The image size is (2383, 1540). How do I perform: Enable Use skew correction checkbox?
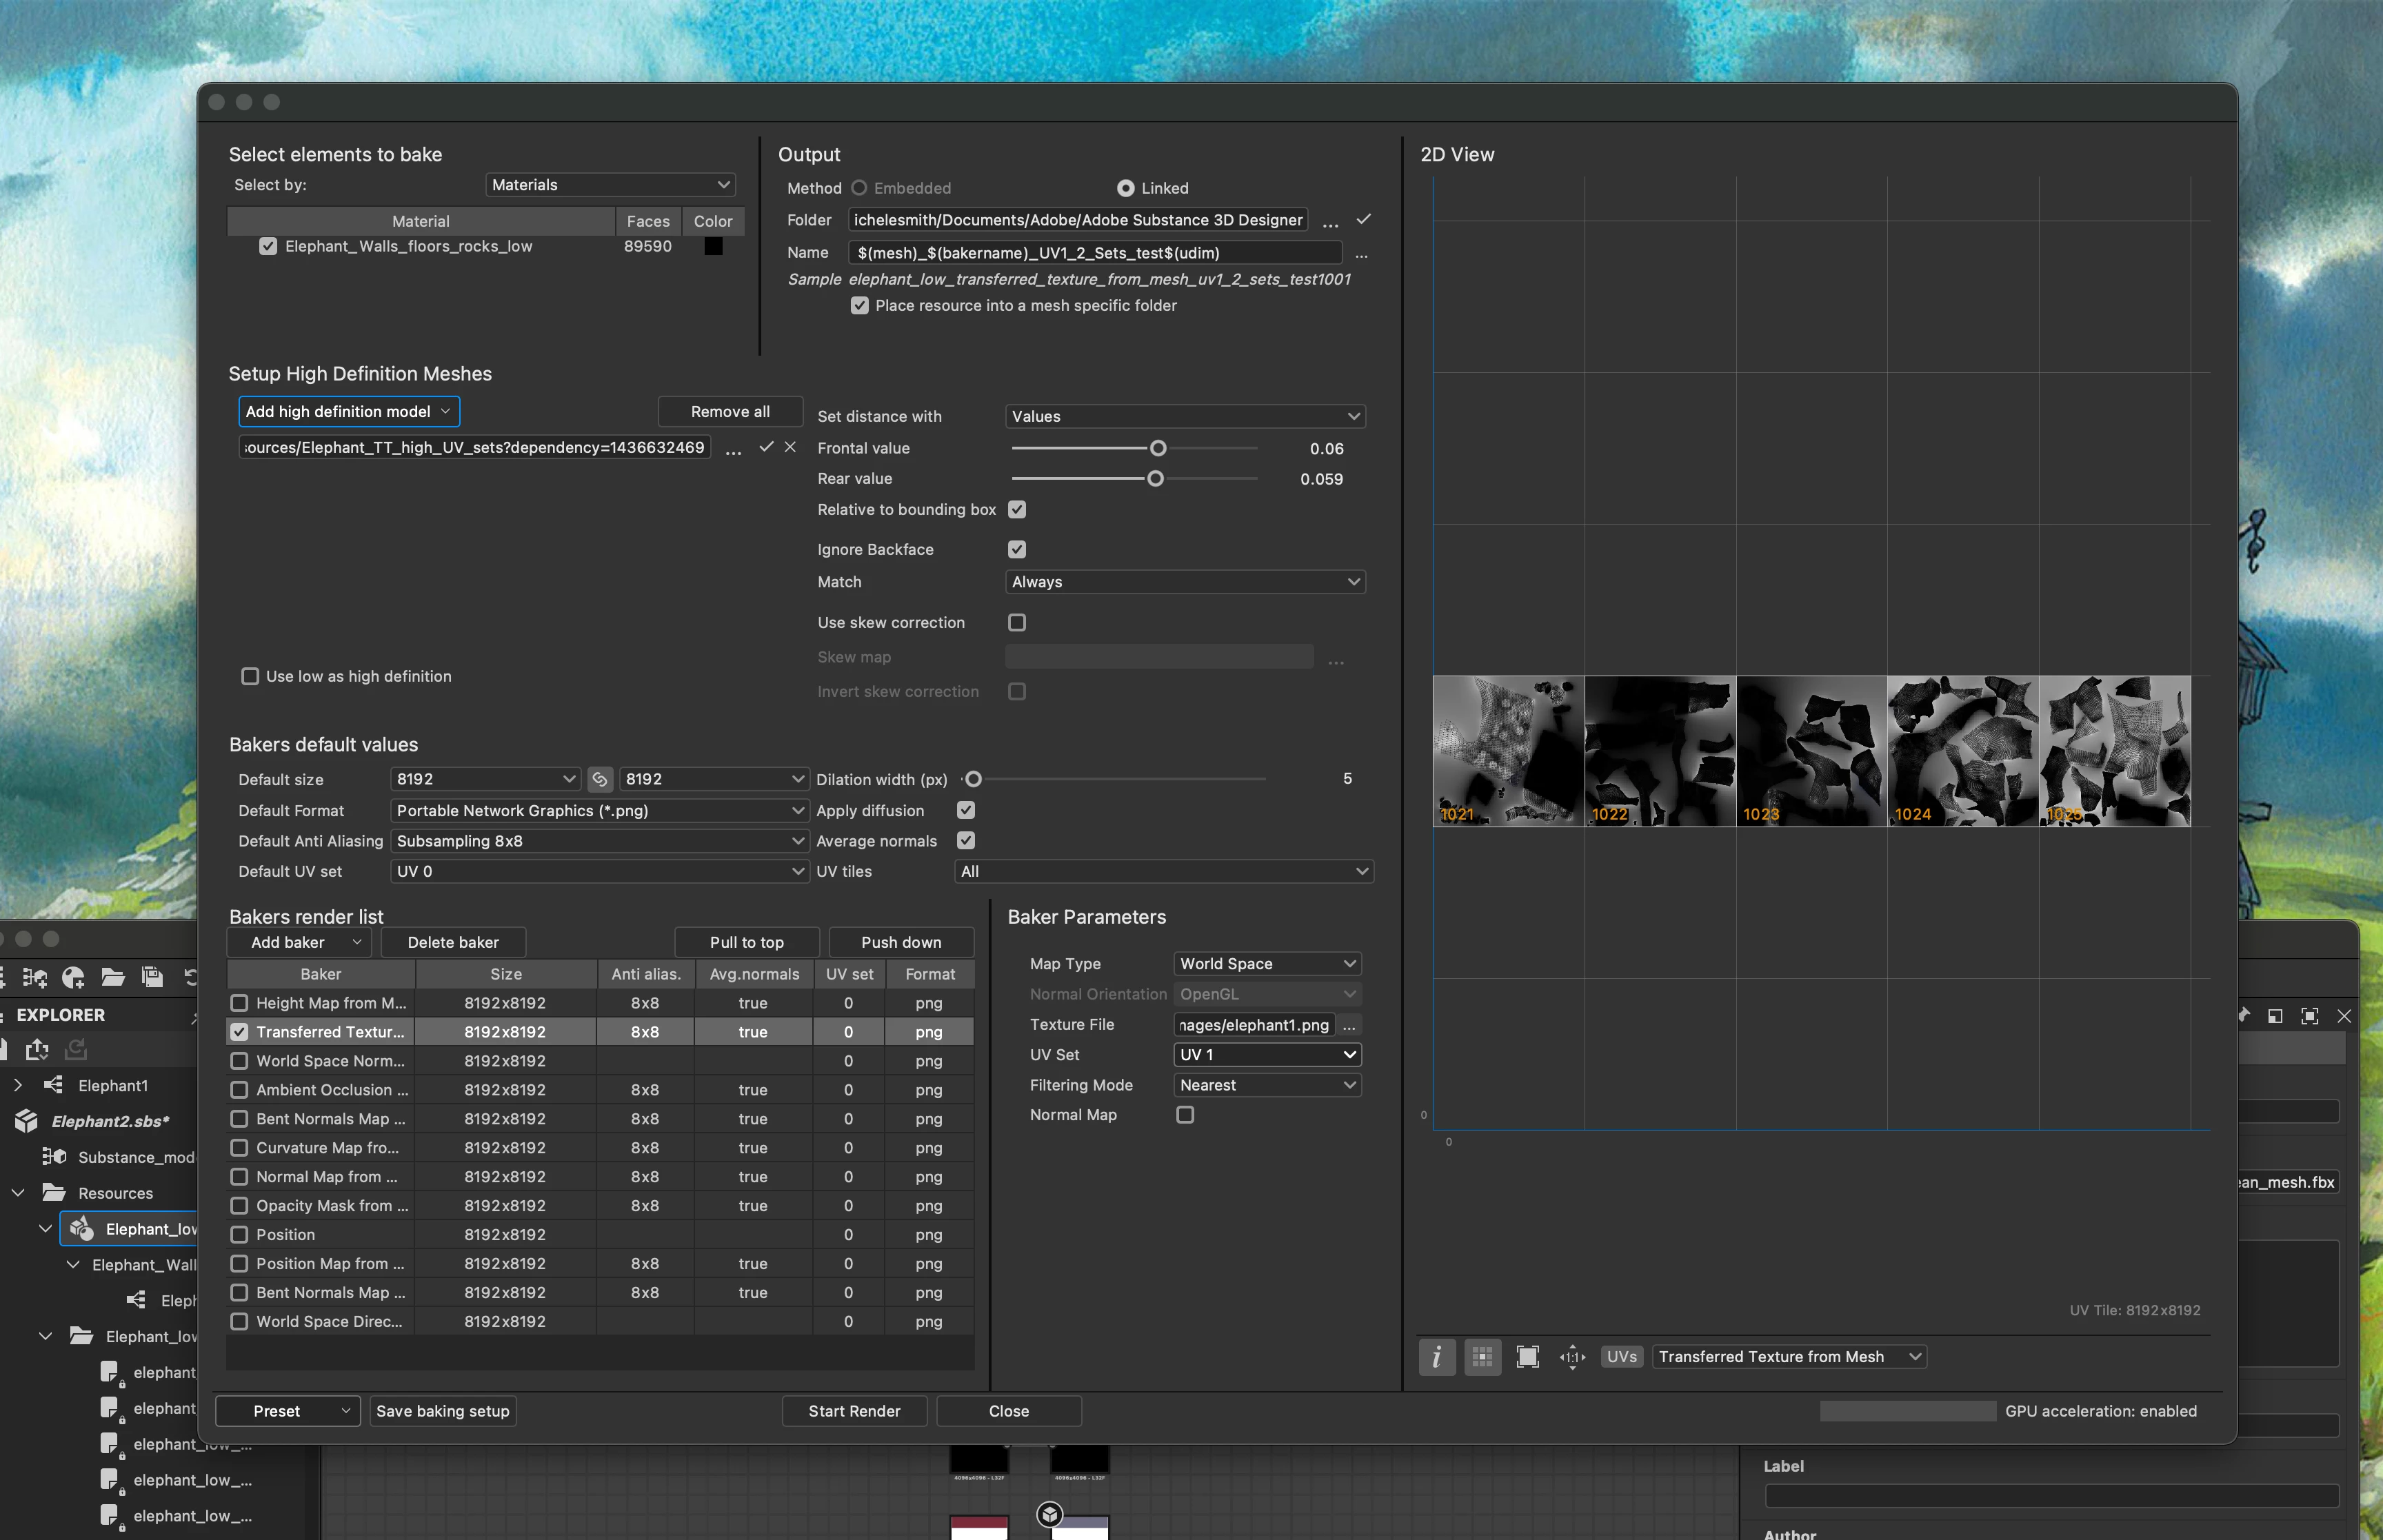pos(1017,622)
